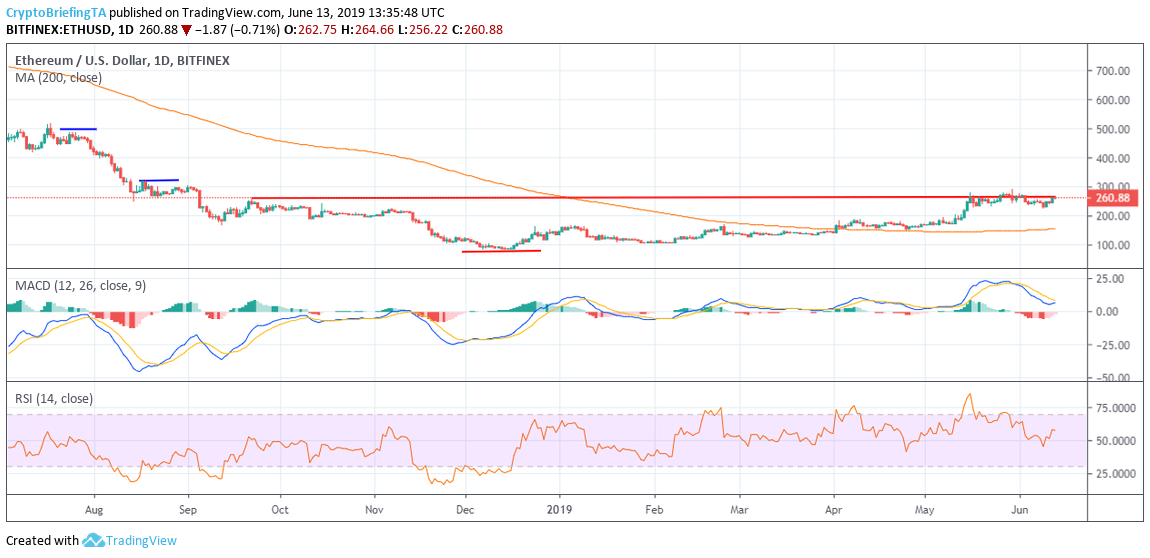1150x558 pixels.
Task: Click the blue line near 500 in late July
Action: point(78,129)
